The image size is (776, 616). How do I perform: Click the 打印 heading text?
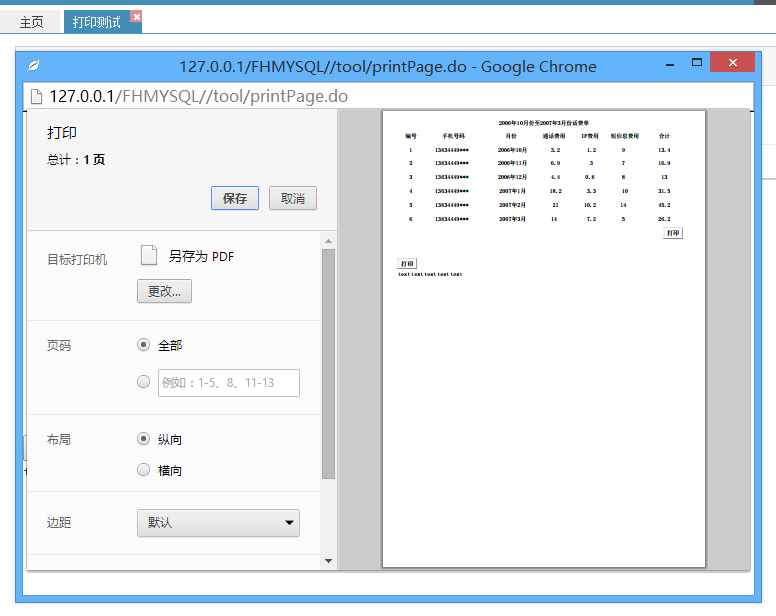[x=61, y=133]
